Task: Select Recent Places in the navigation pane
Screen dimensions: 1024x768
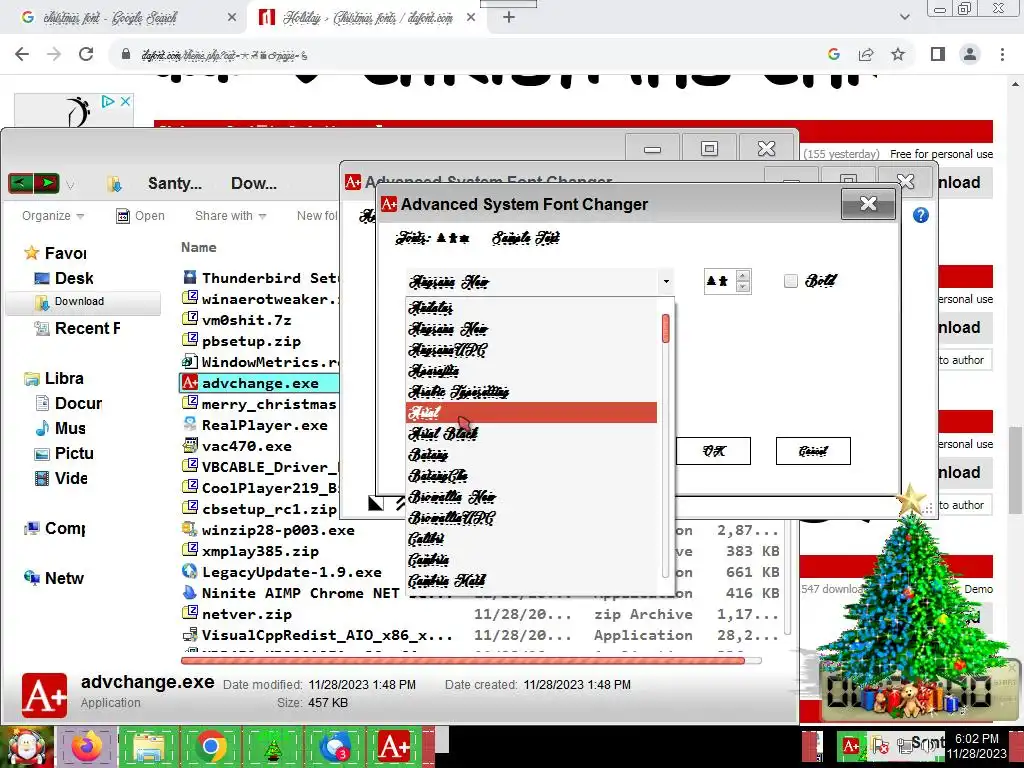Action: (x=77, y=328)
